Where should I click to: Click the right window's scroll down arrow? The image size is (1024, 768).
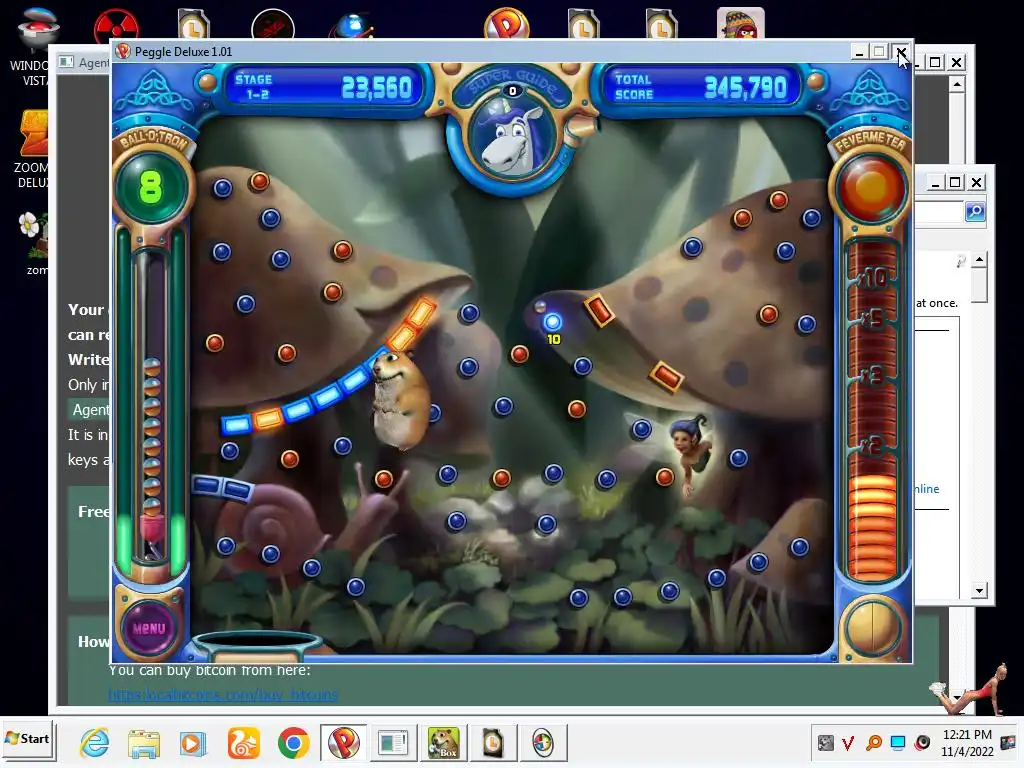pyautogui.click(x=979, y=591)
